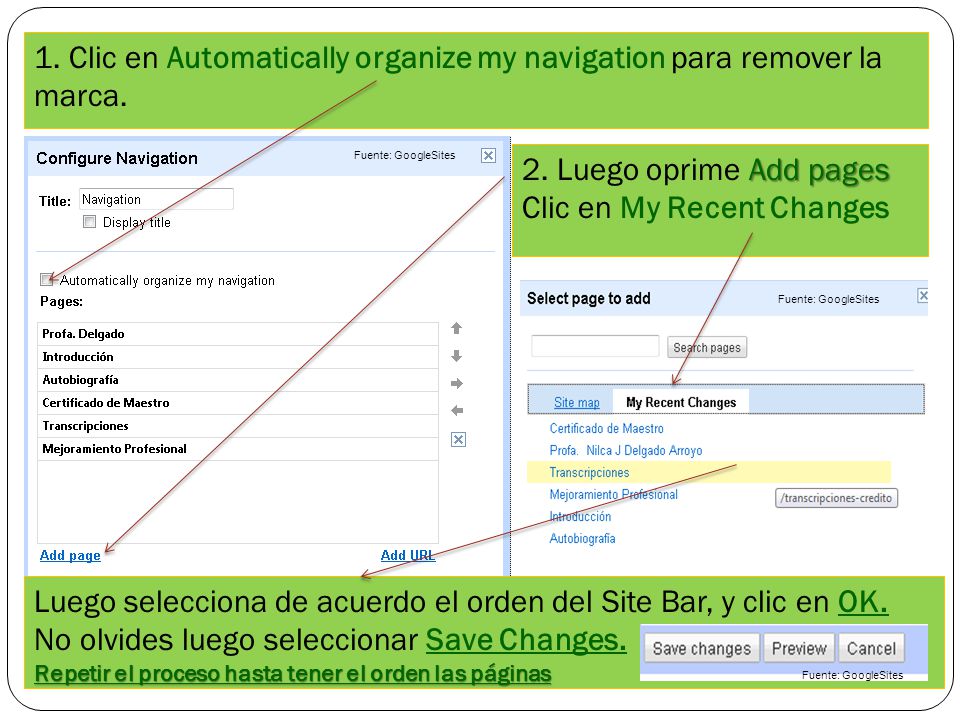Select Mejoramiento Profesional in Pages list
960x720 pixels.
(x=238, y=449)
